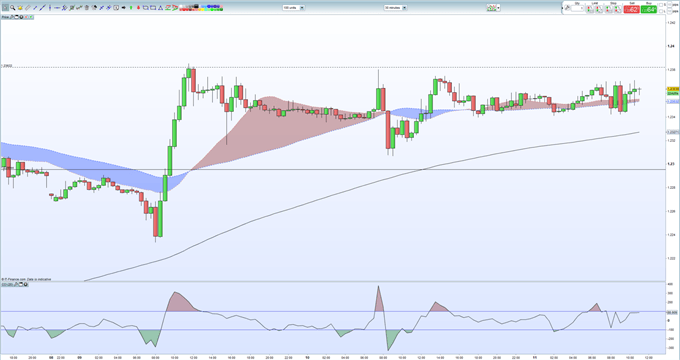Viewport: 680px width, 360px height.
Task: Click the Price panel label tab
Action: (x=5, y=17)
